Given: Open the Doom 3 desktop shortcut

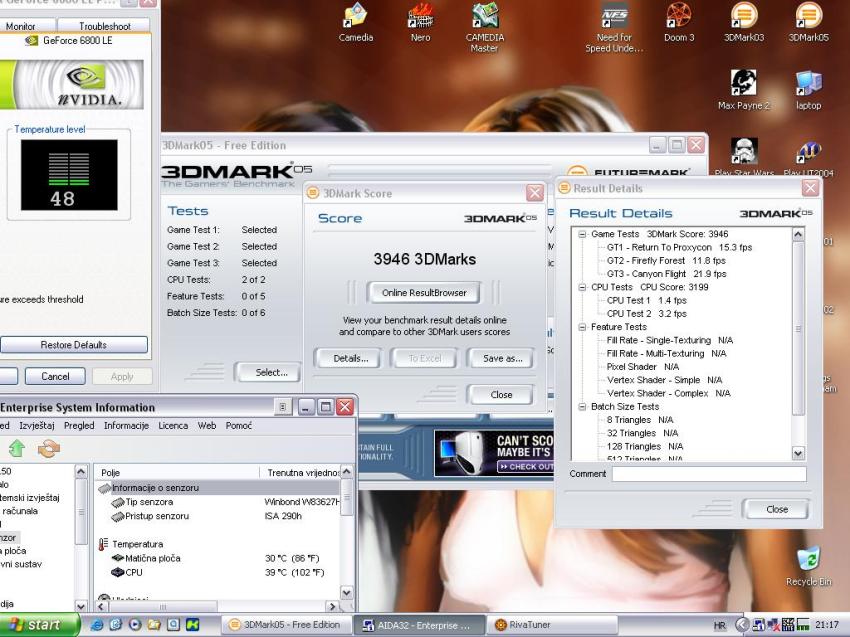Looking at the screenshot, I should (678, 17).
